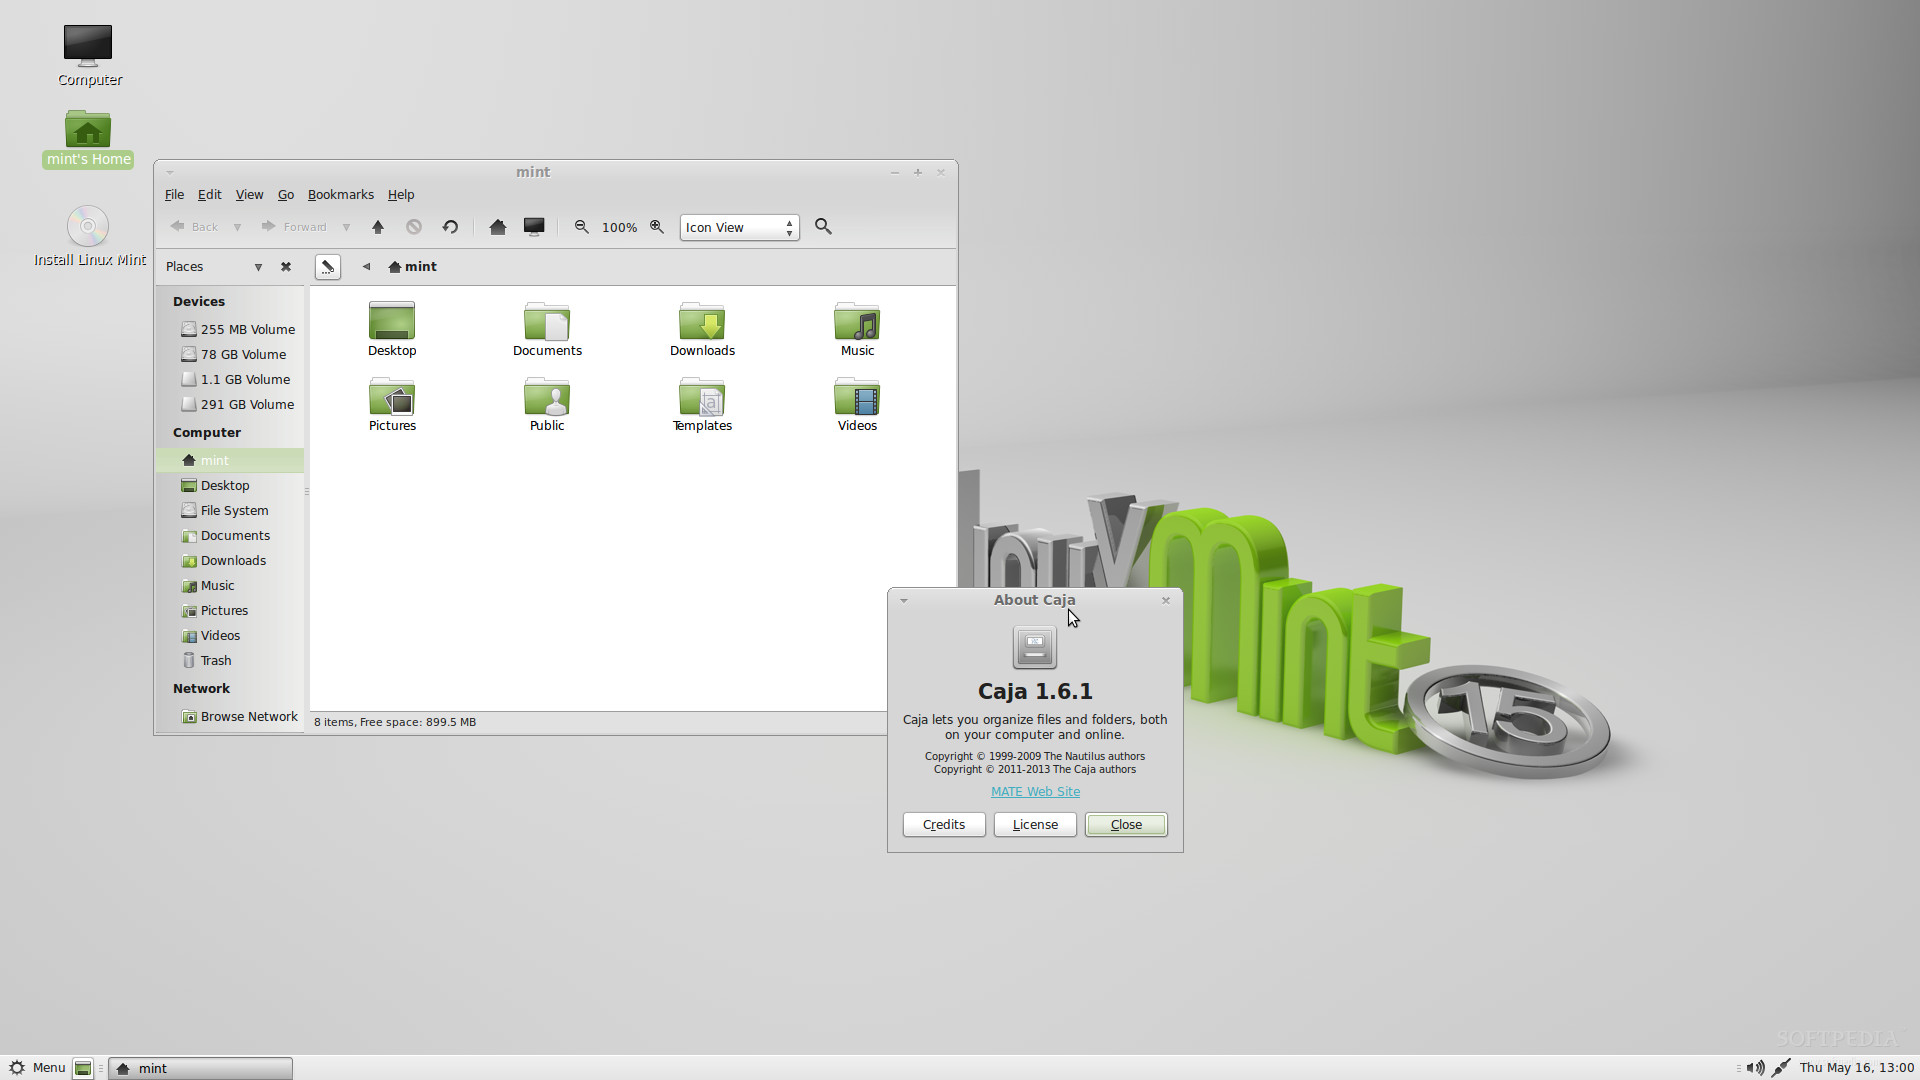Click the Forward navigation button

[294, 227]
